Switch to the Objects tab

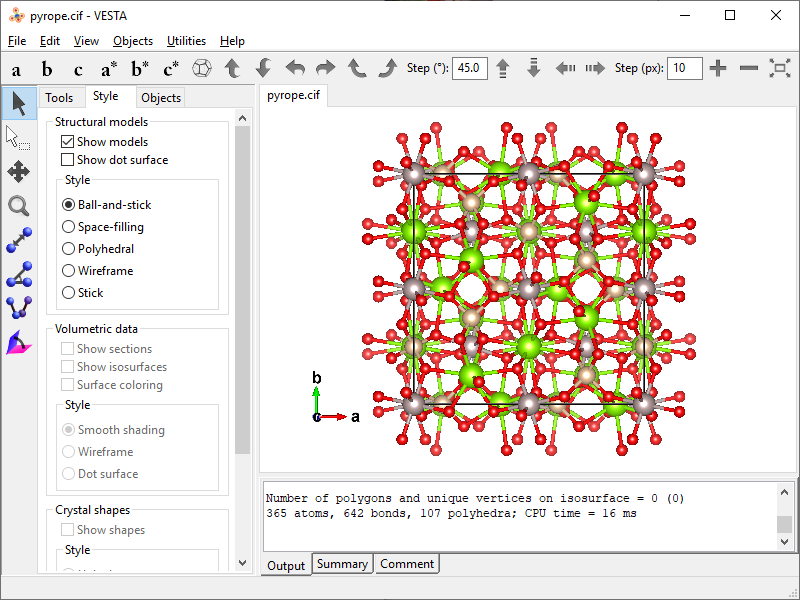pos(161,97)
